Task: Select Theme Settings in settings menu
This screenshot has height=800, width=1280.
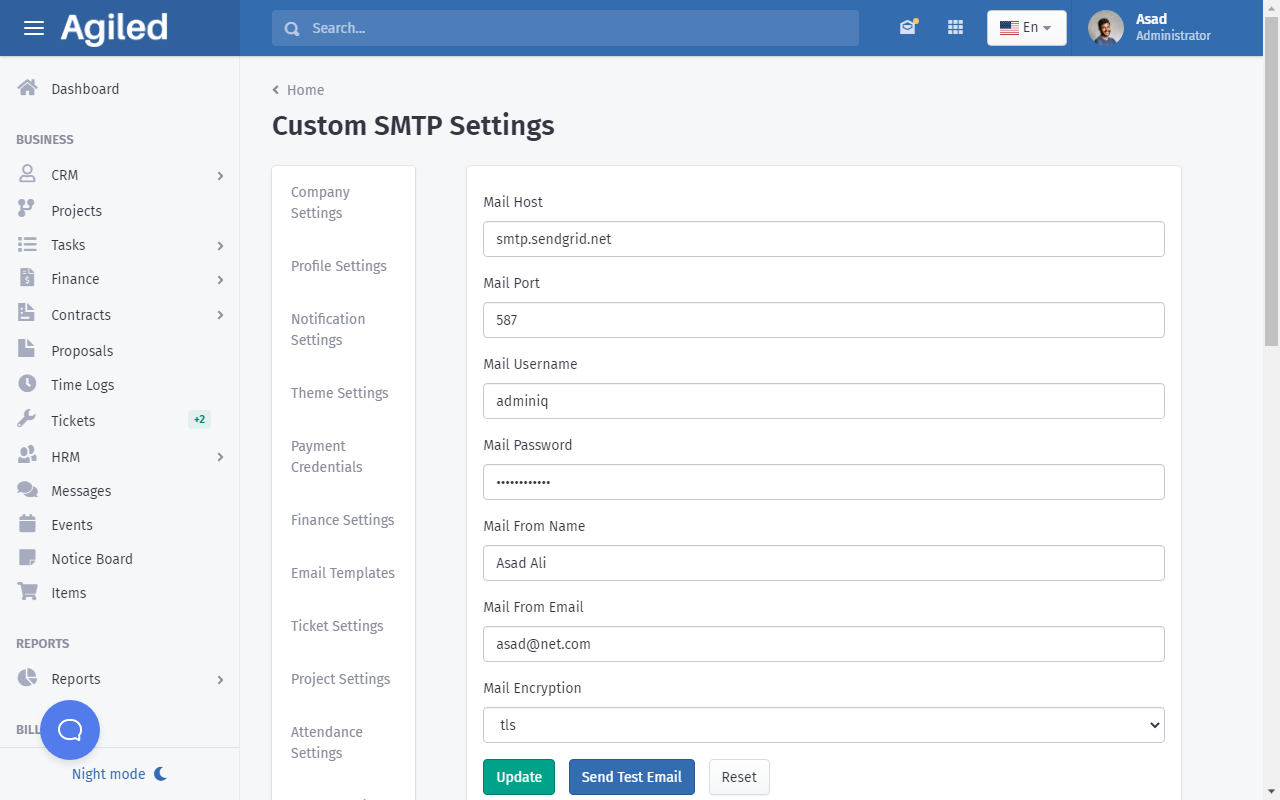Action: [x=339, y=393]
